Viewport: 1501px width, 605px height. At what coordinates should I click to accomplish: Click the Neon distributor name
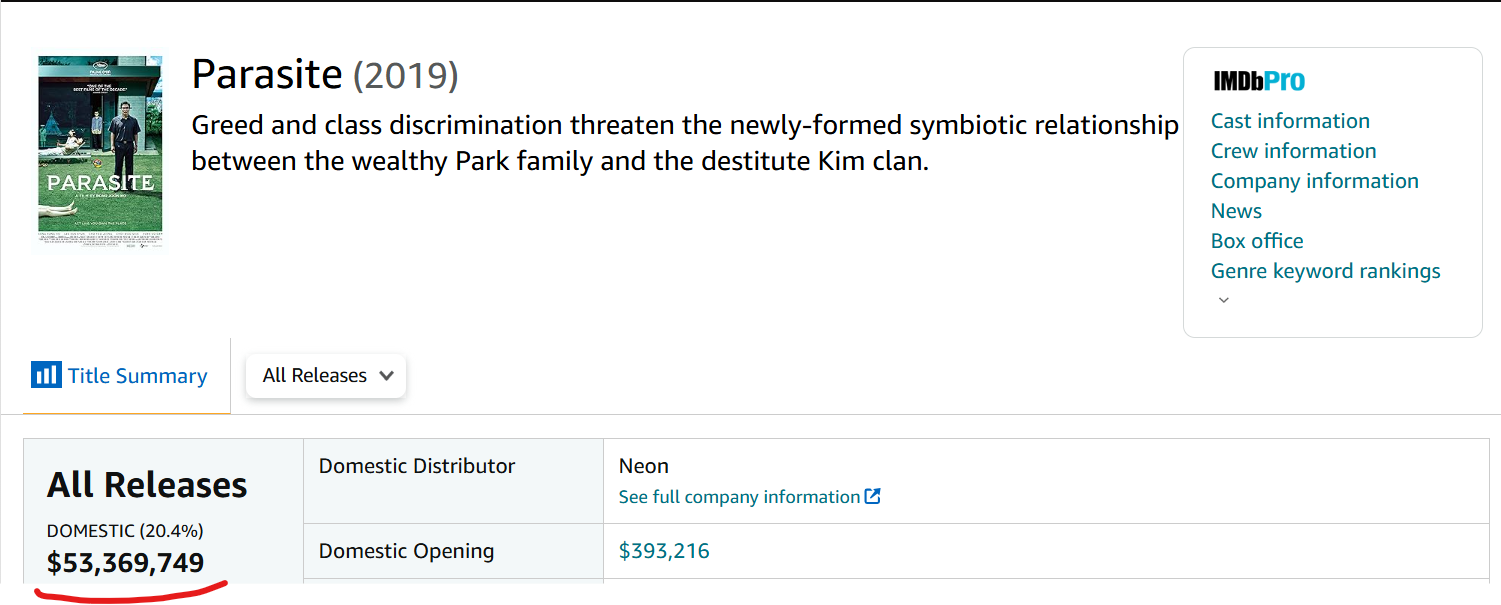[644, 466]
